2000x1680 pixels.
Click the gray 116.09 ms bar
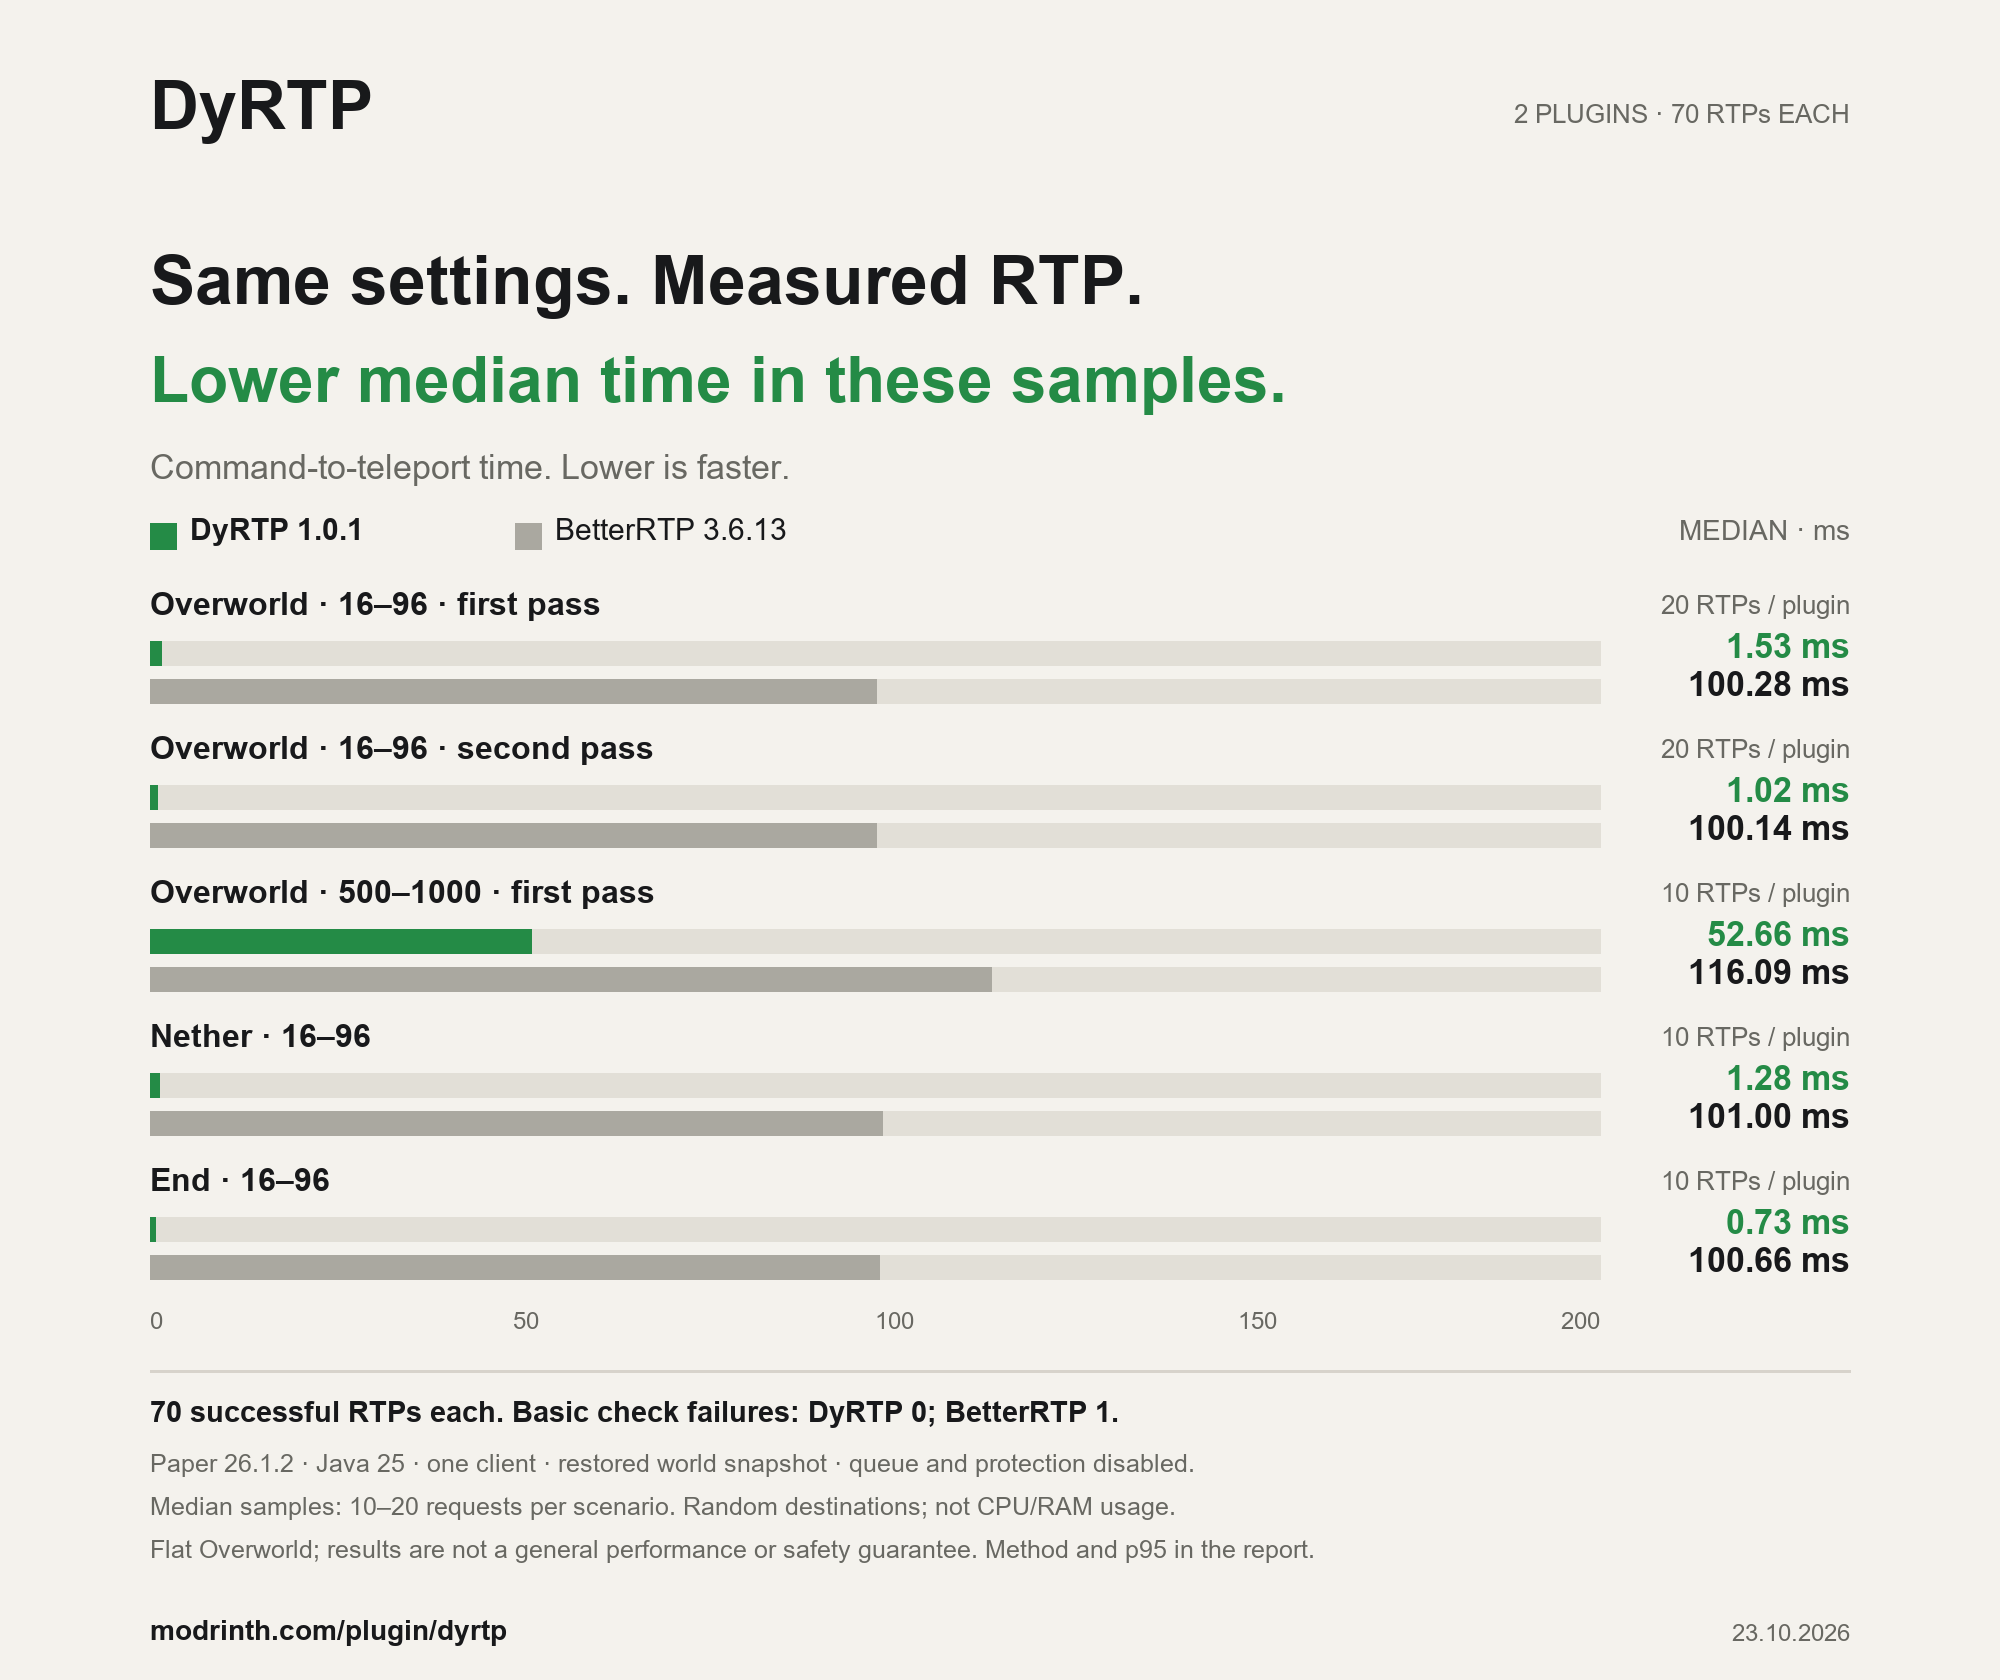coord(571,979)
